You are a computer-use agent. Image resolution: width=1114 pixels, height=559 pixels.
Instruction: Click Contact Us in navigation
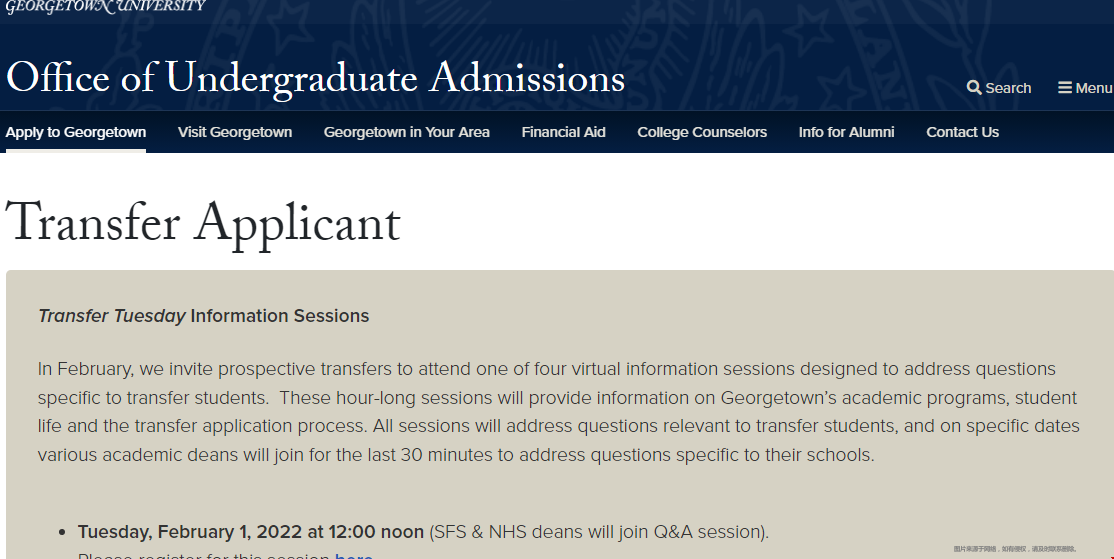tap(962, 132)
